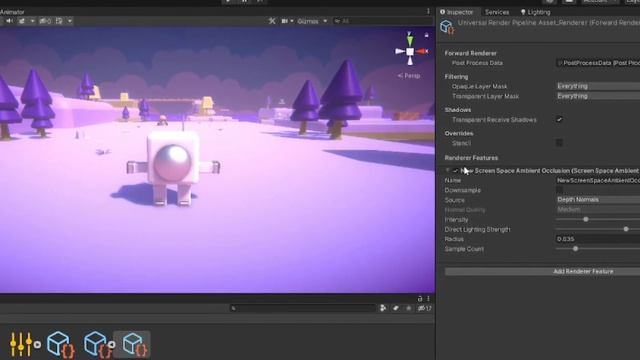The image size is (640, 360).
Task: Open component editor tools wrench icon
Action: tap(272, 21)
